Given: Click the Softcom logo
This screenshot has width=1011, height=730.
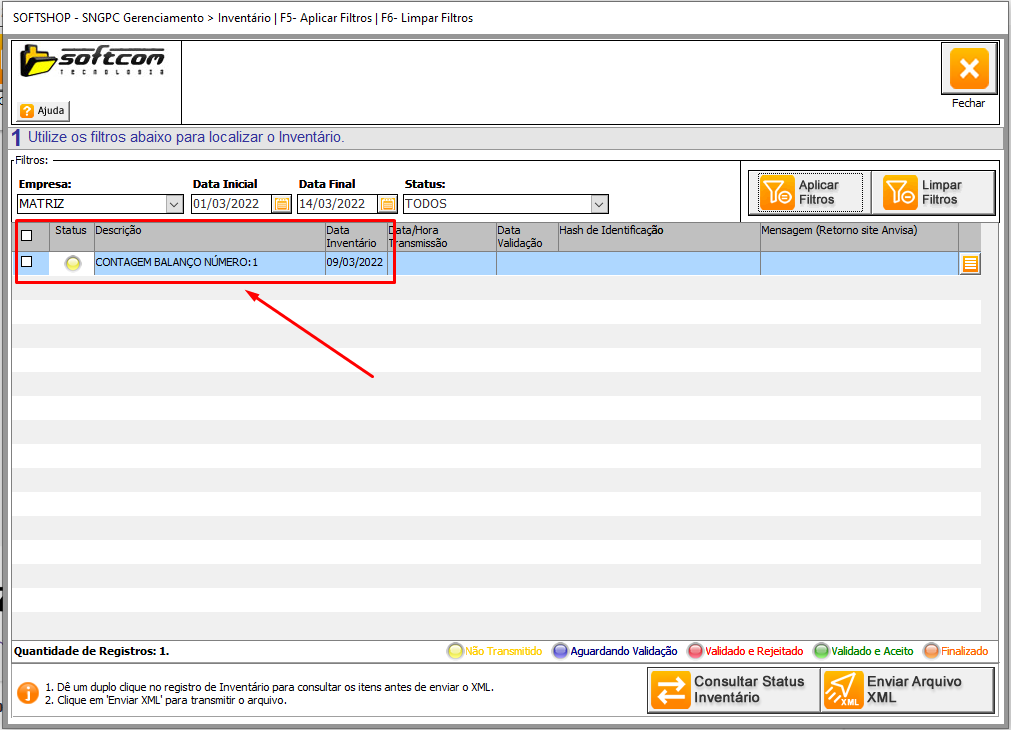Looking at the screenshot, I should point(92,61).
